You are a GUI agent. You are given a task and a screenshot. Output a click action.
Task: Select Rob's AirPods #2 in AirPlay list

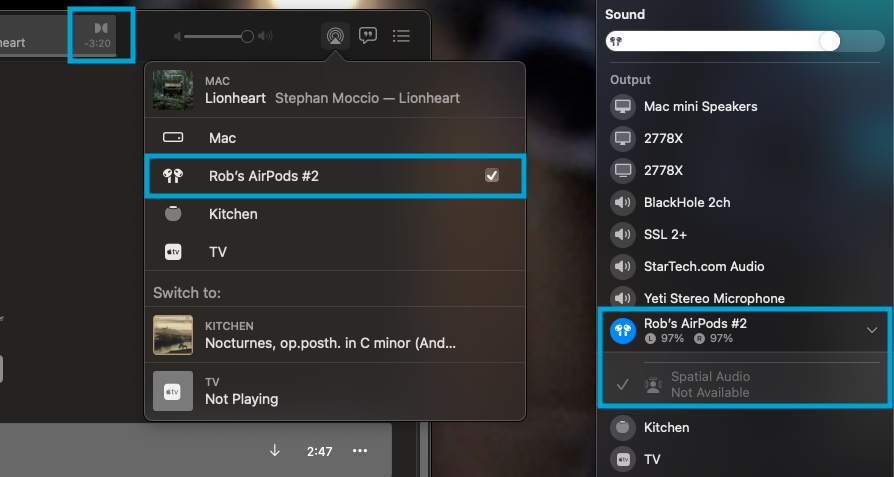335,176
